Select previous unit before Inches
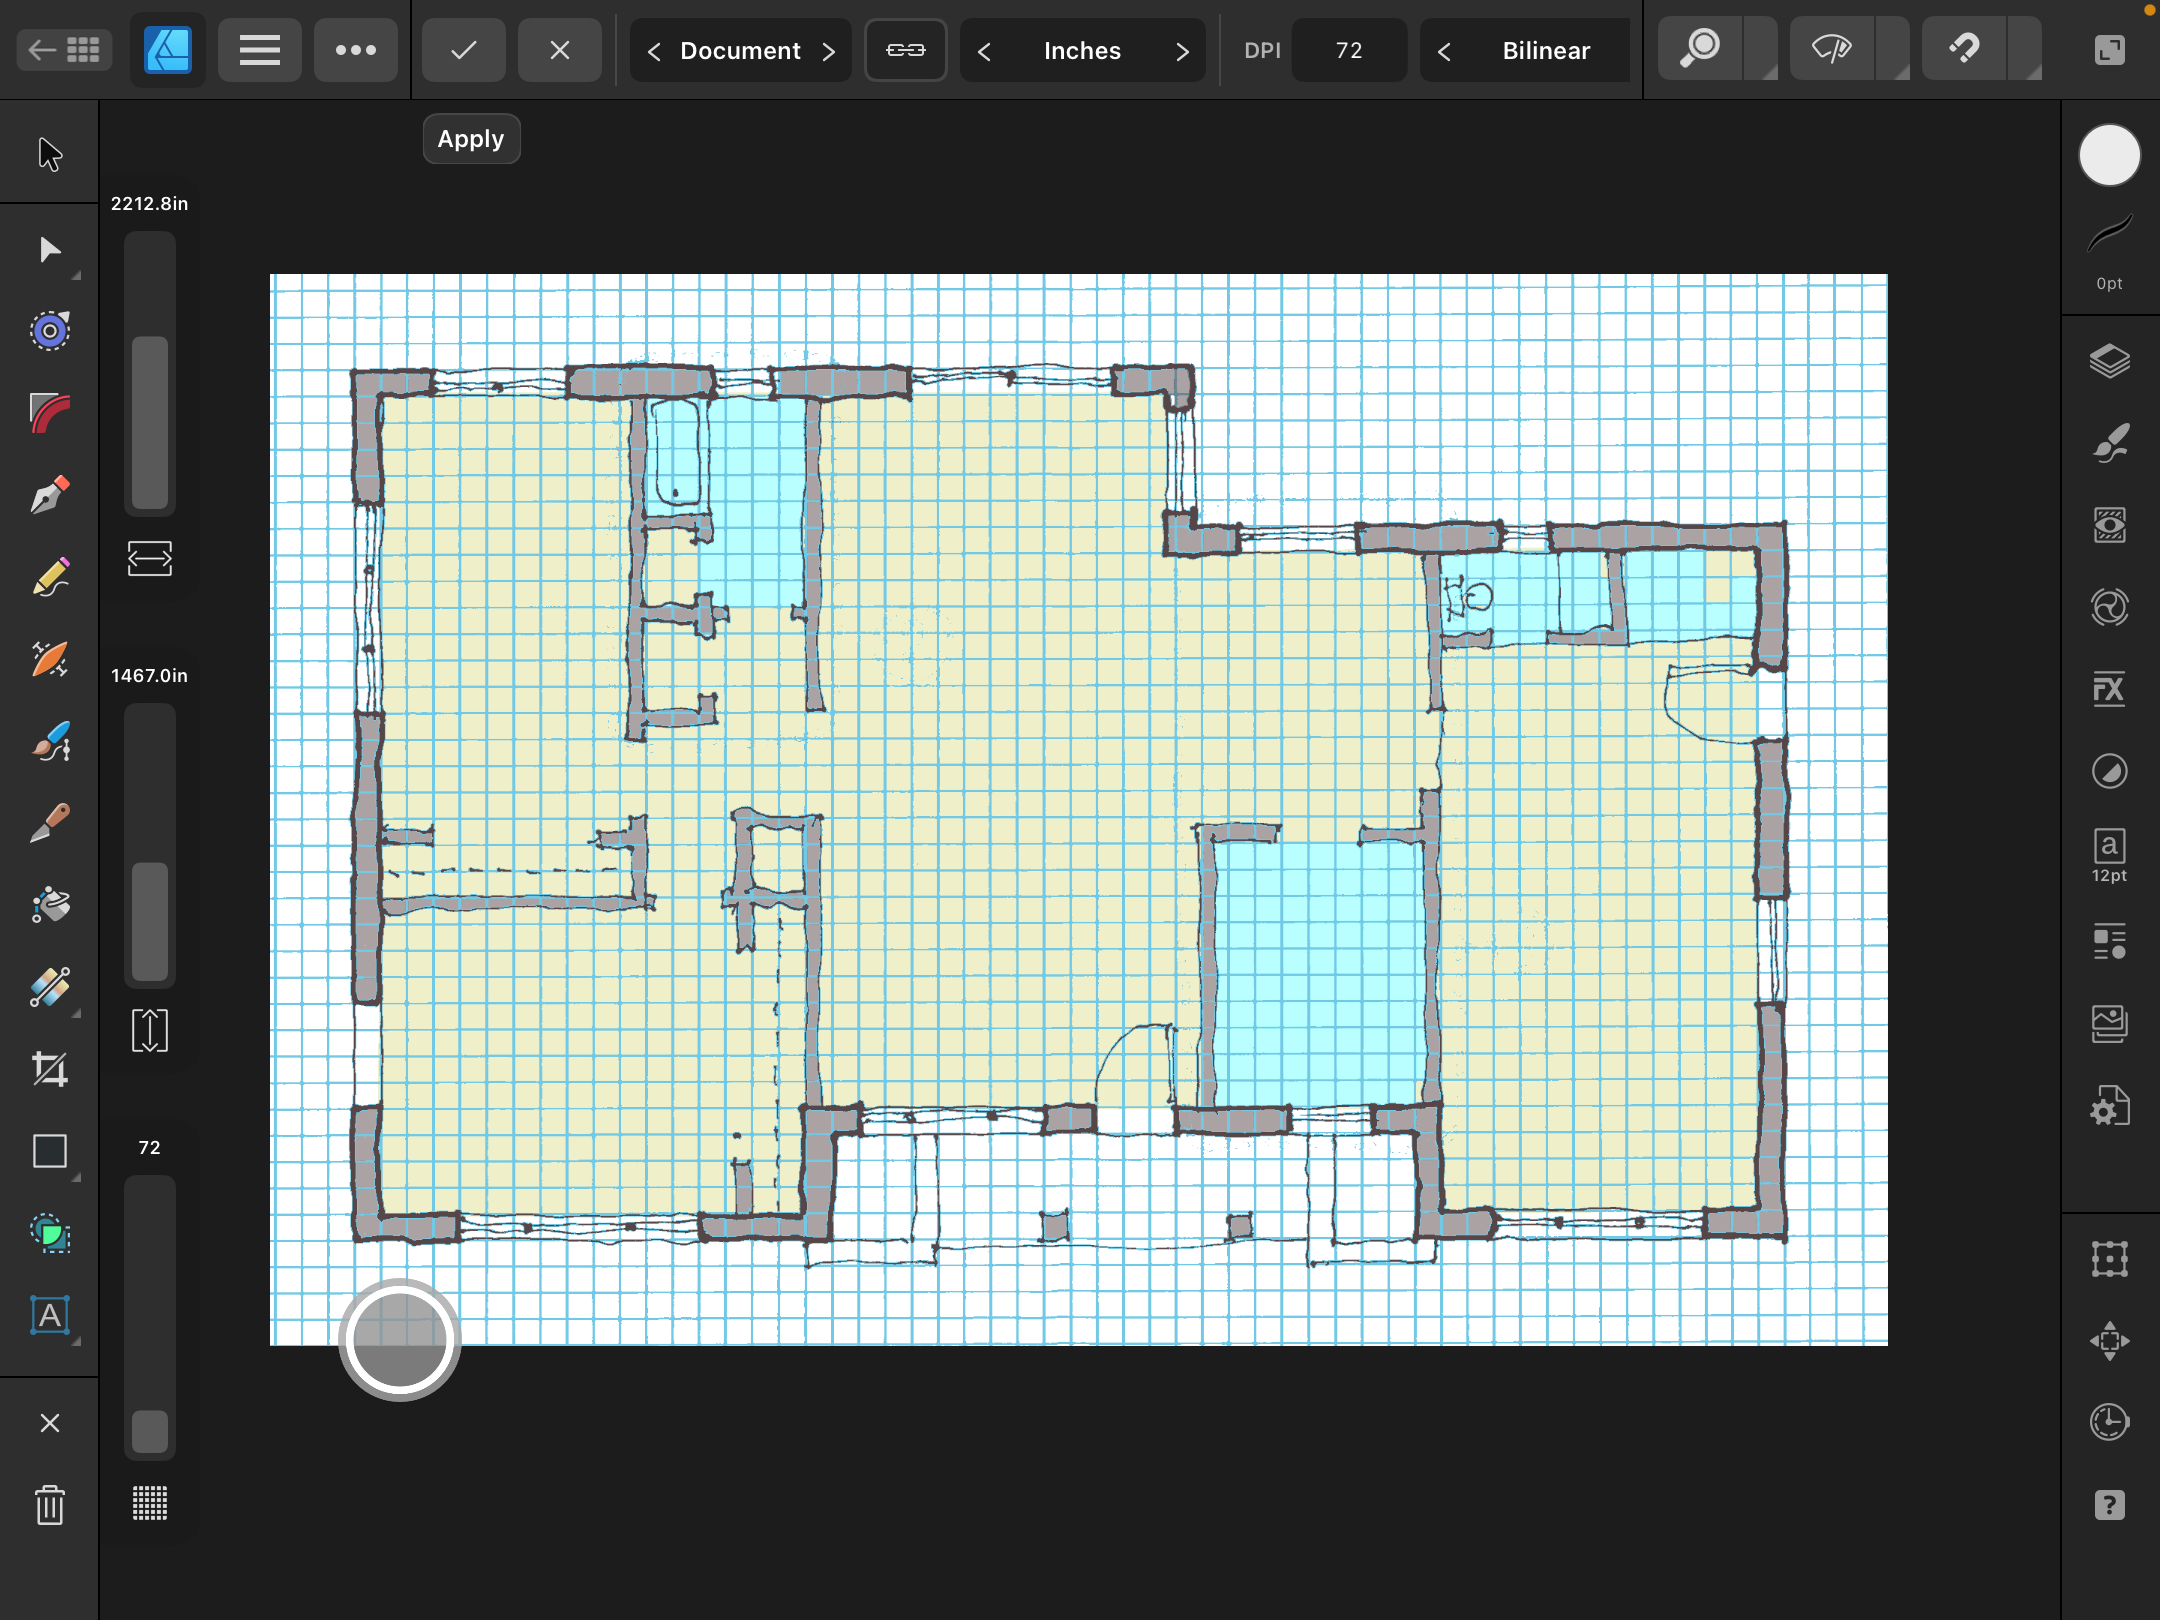Image resolution: width=2160 pixels, height=1620 pixels. [x=984, y=51]
